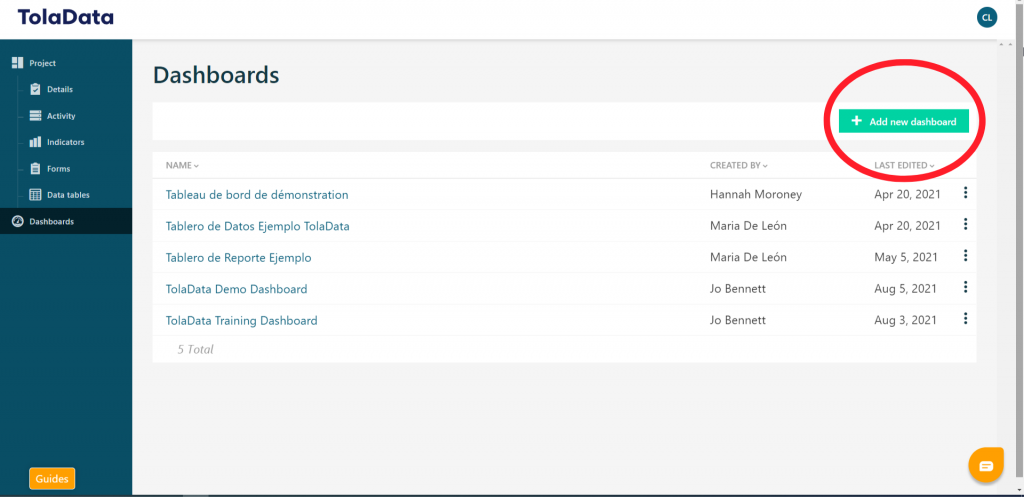
Task: Sort table by LAST EDITED column
Action: coord(904,165)
